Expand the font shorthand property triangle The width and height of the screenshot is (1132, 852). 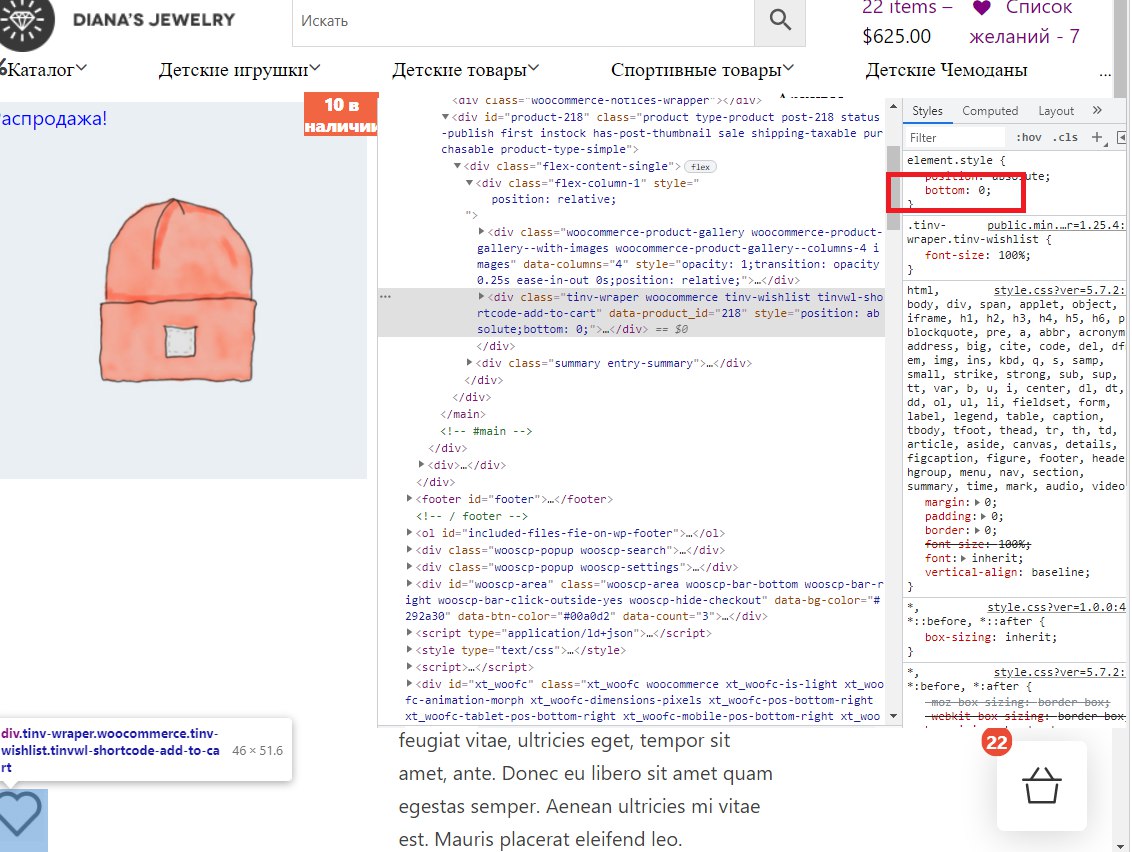click(963, 558)
